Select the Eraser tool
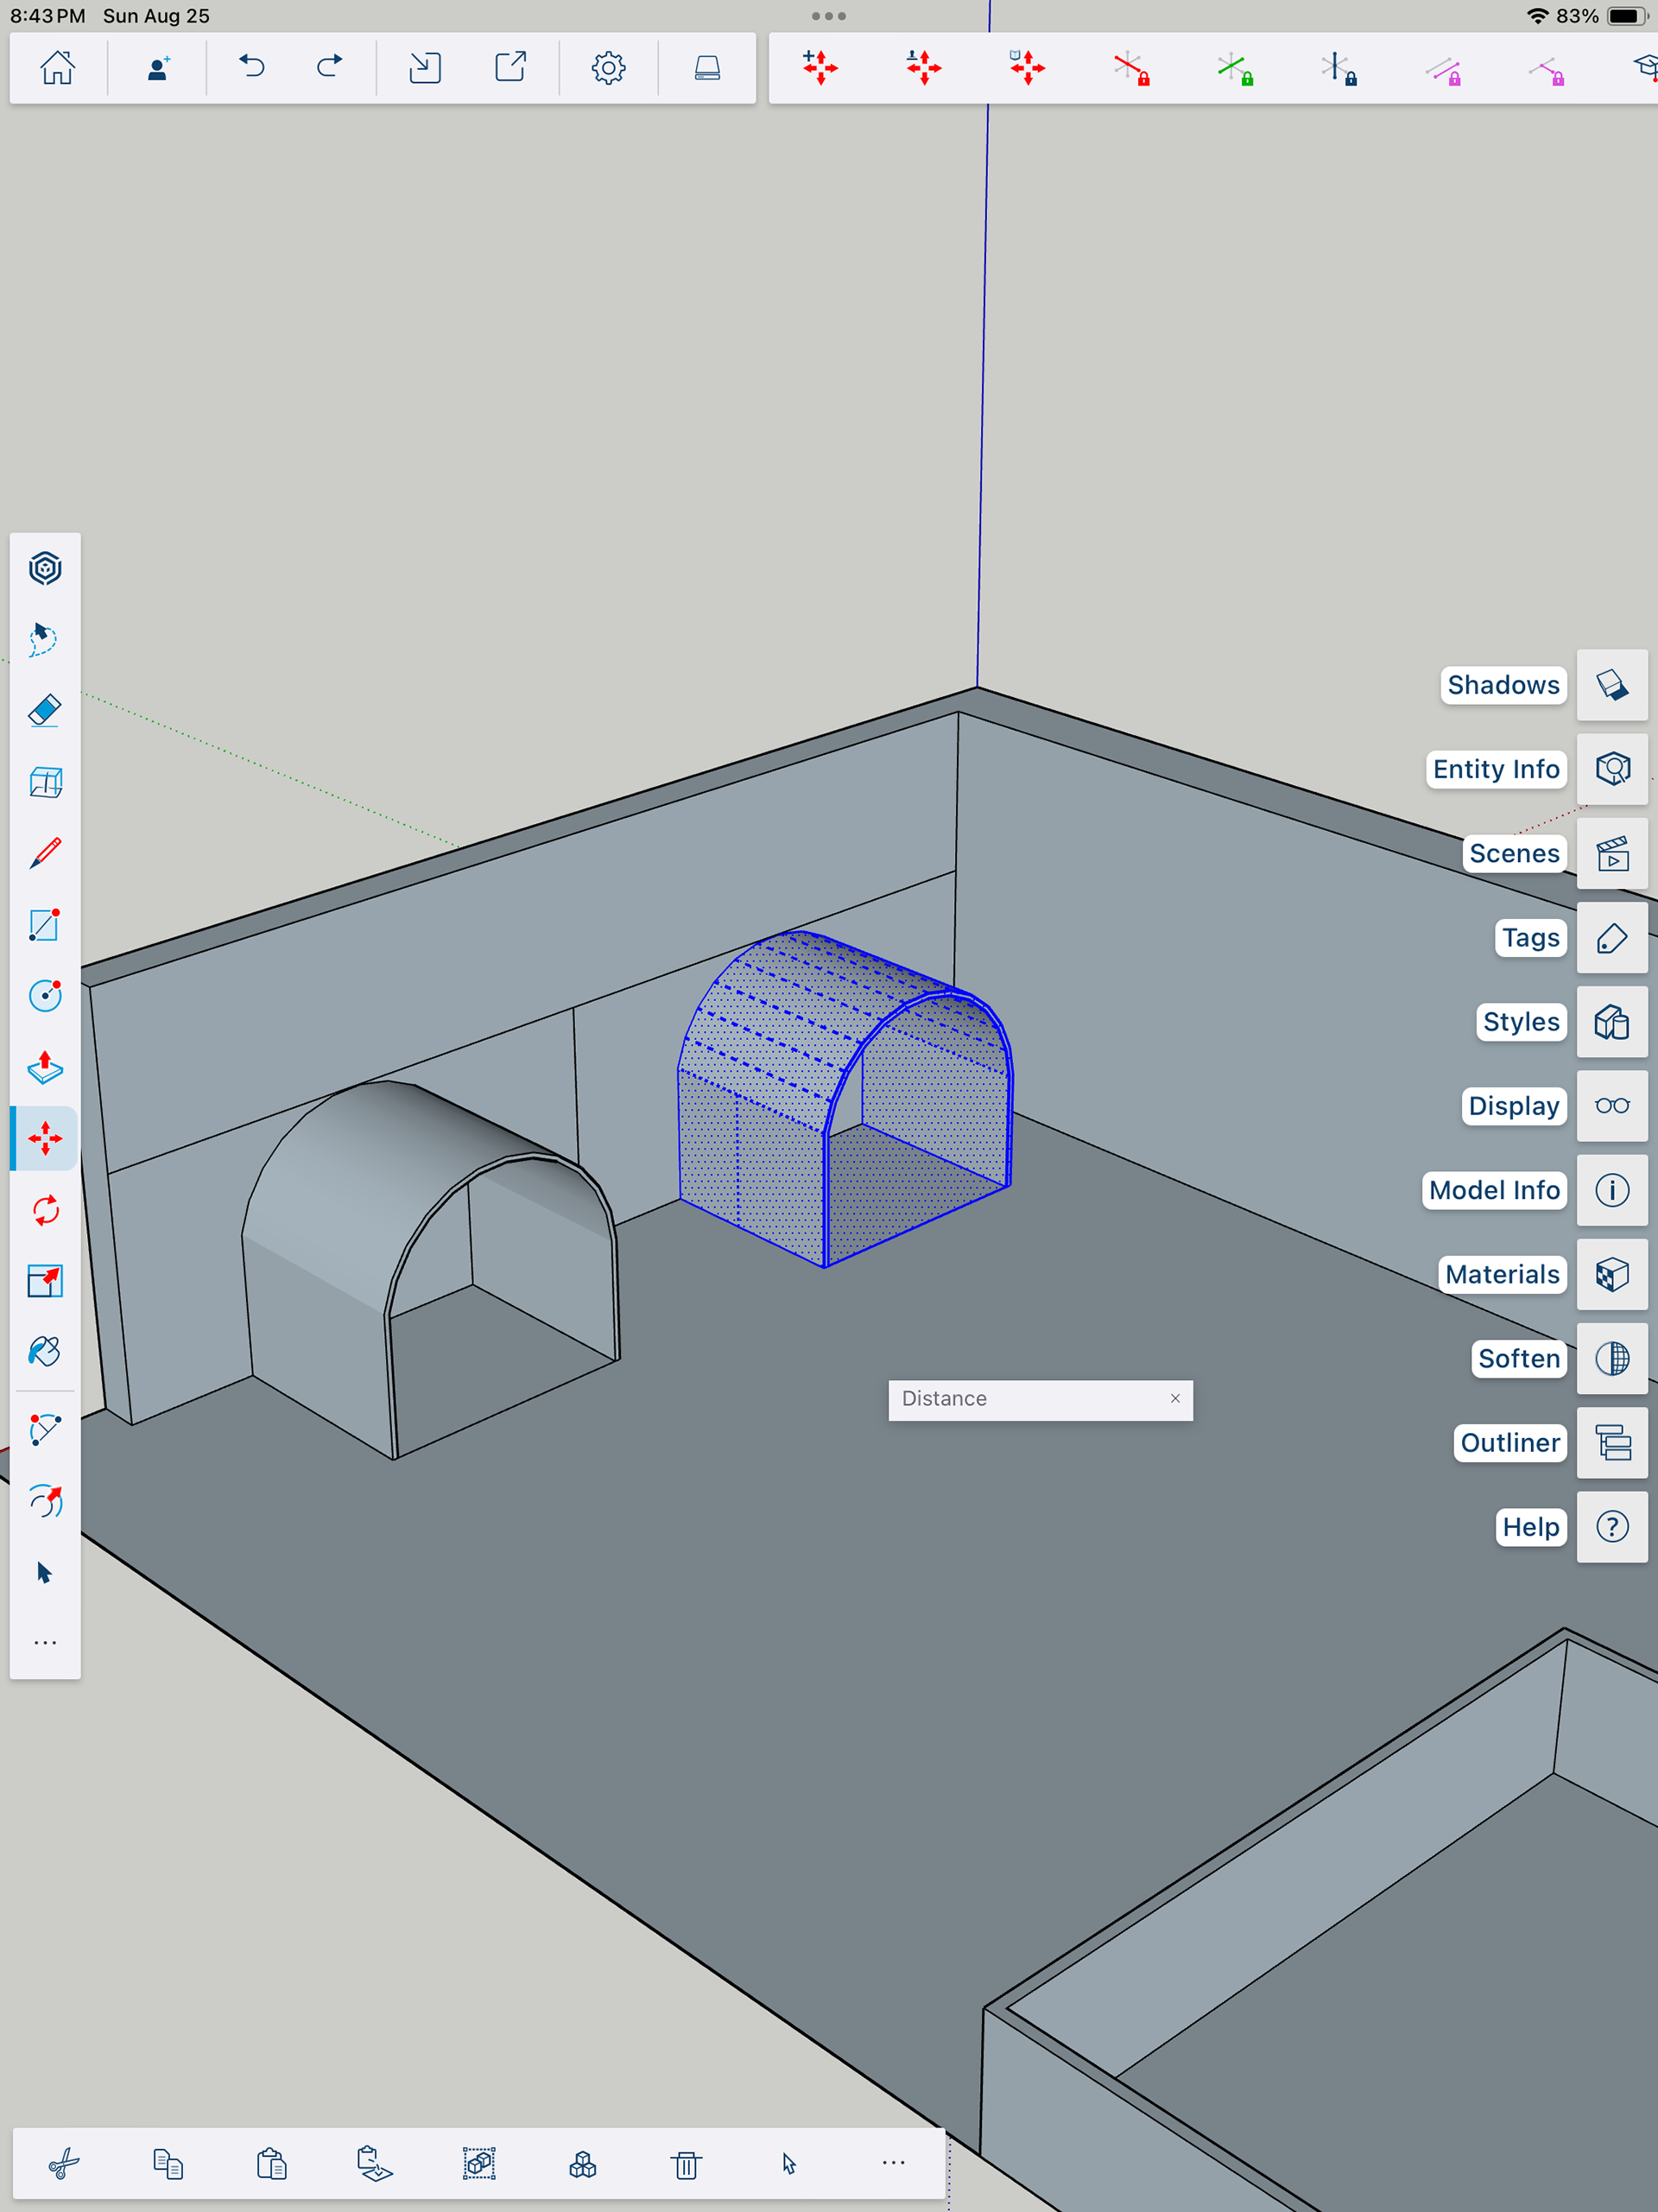The image size is (1658, 2212). [45, 711]
